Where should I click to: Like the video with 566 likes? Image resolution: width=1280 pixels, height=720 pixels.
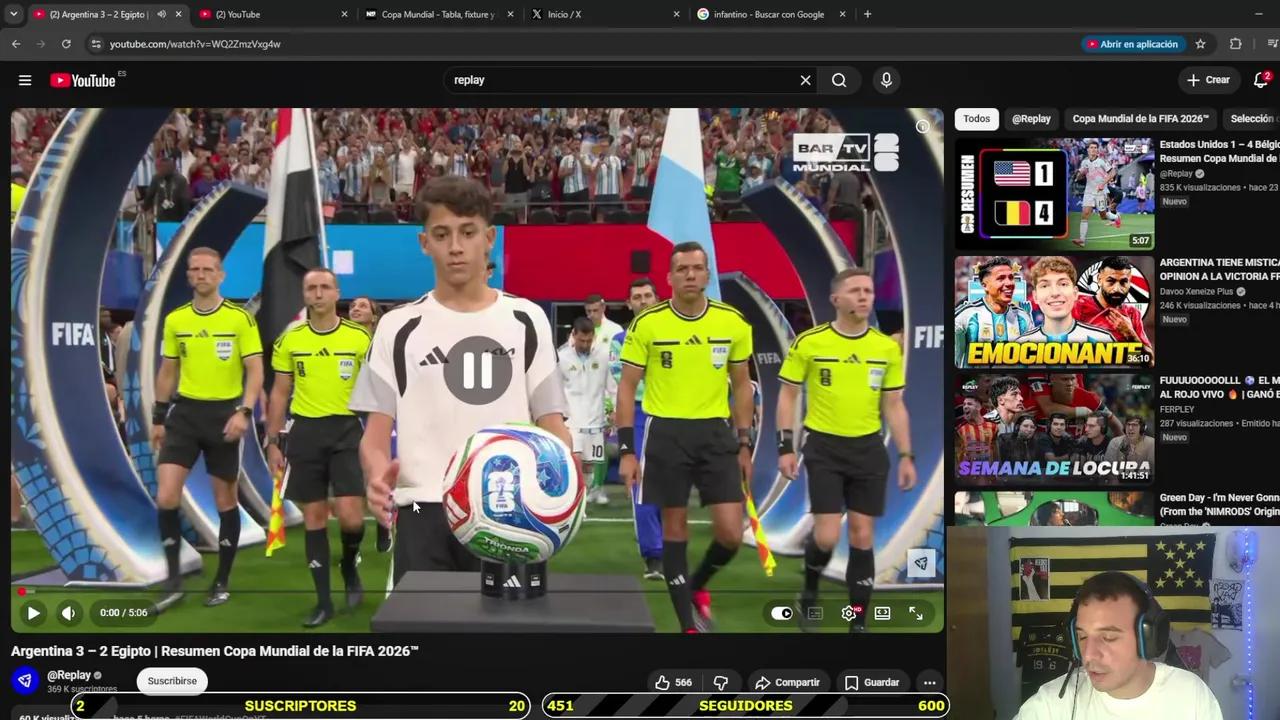pyautogui.click(x=673, y=682)
